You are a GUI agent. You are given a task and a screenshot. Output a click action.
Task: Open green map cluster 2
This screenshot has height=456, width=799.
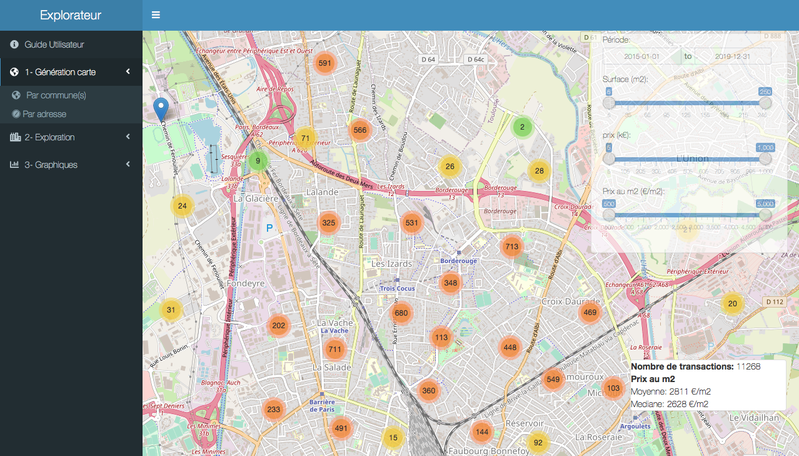pos(522,127)
